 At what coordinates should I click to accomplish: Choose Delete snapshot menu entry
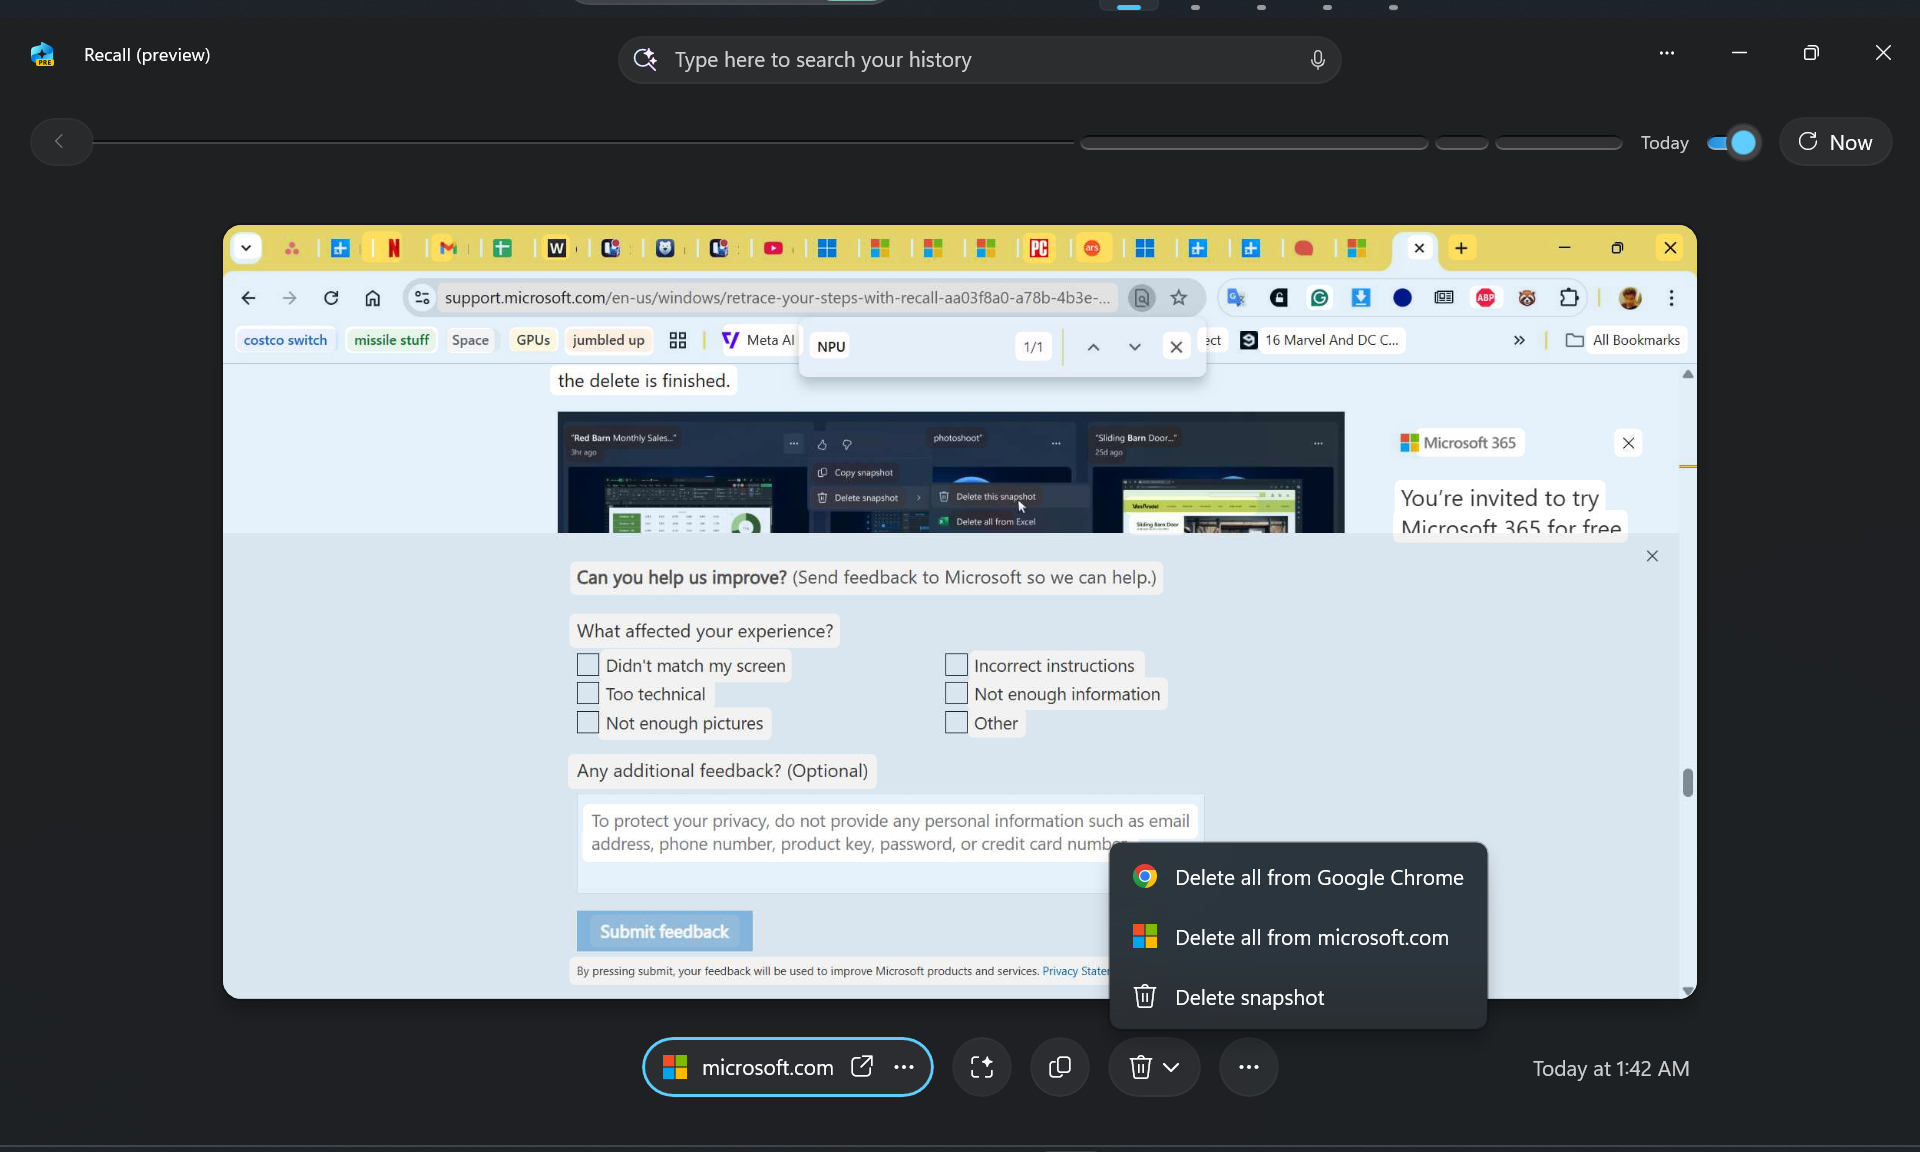(1249, 998)
